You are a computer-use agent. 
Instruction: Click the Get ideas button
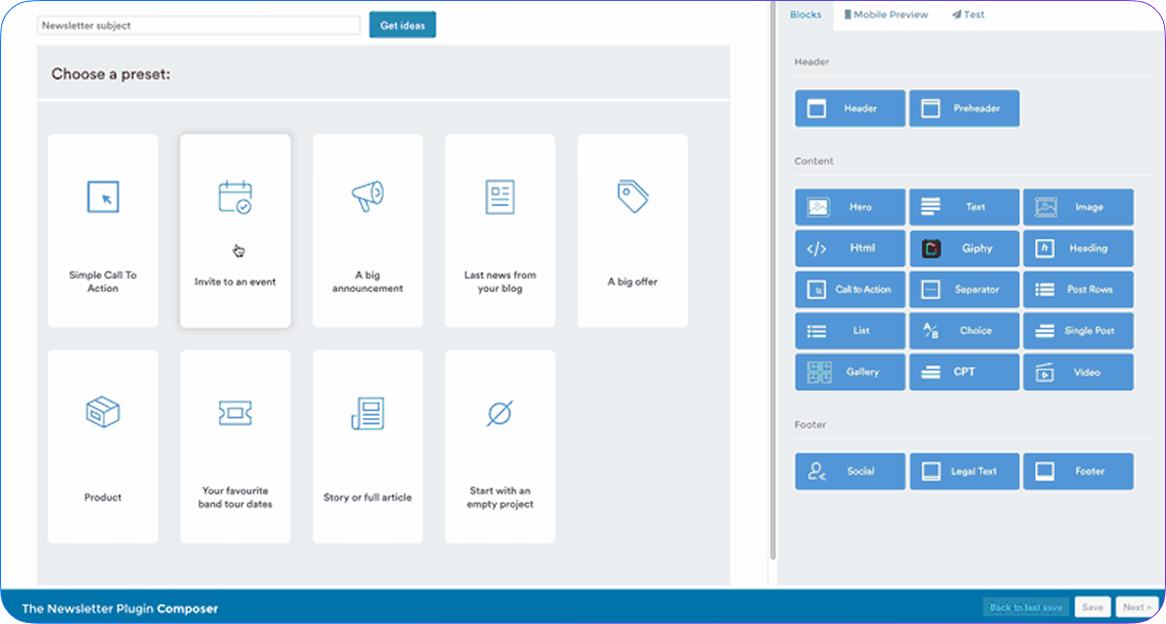tap(402, 25)
